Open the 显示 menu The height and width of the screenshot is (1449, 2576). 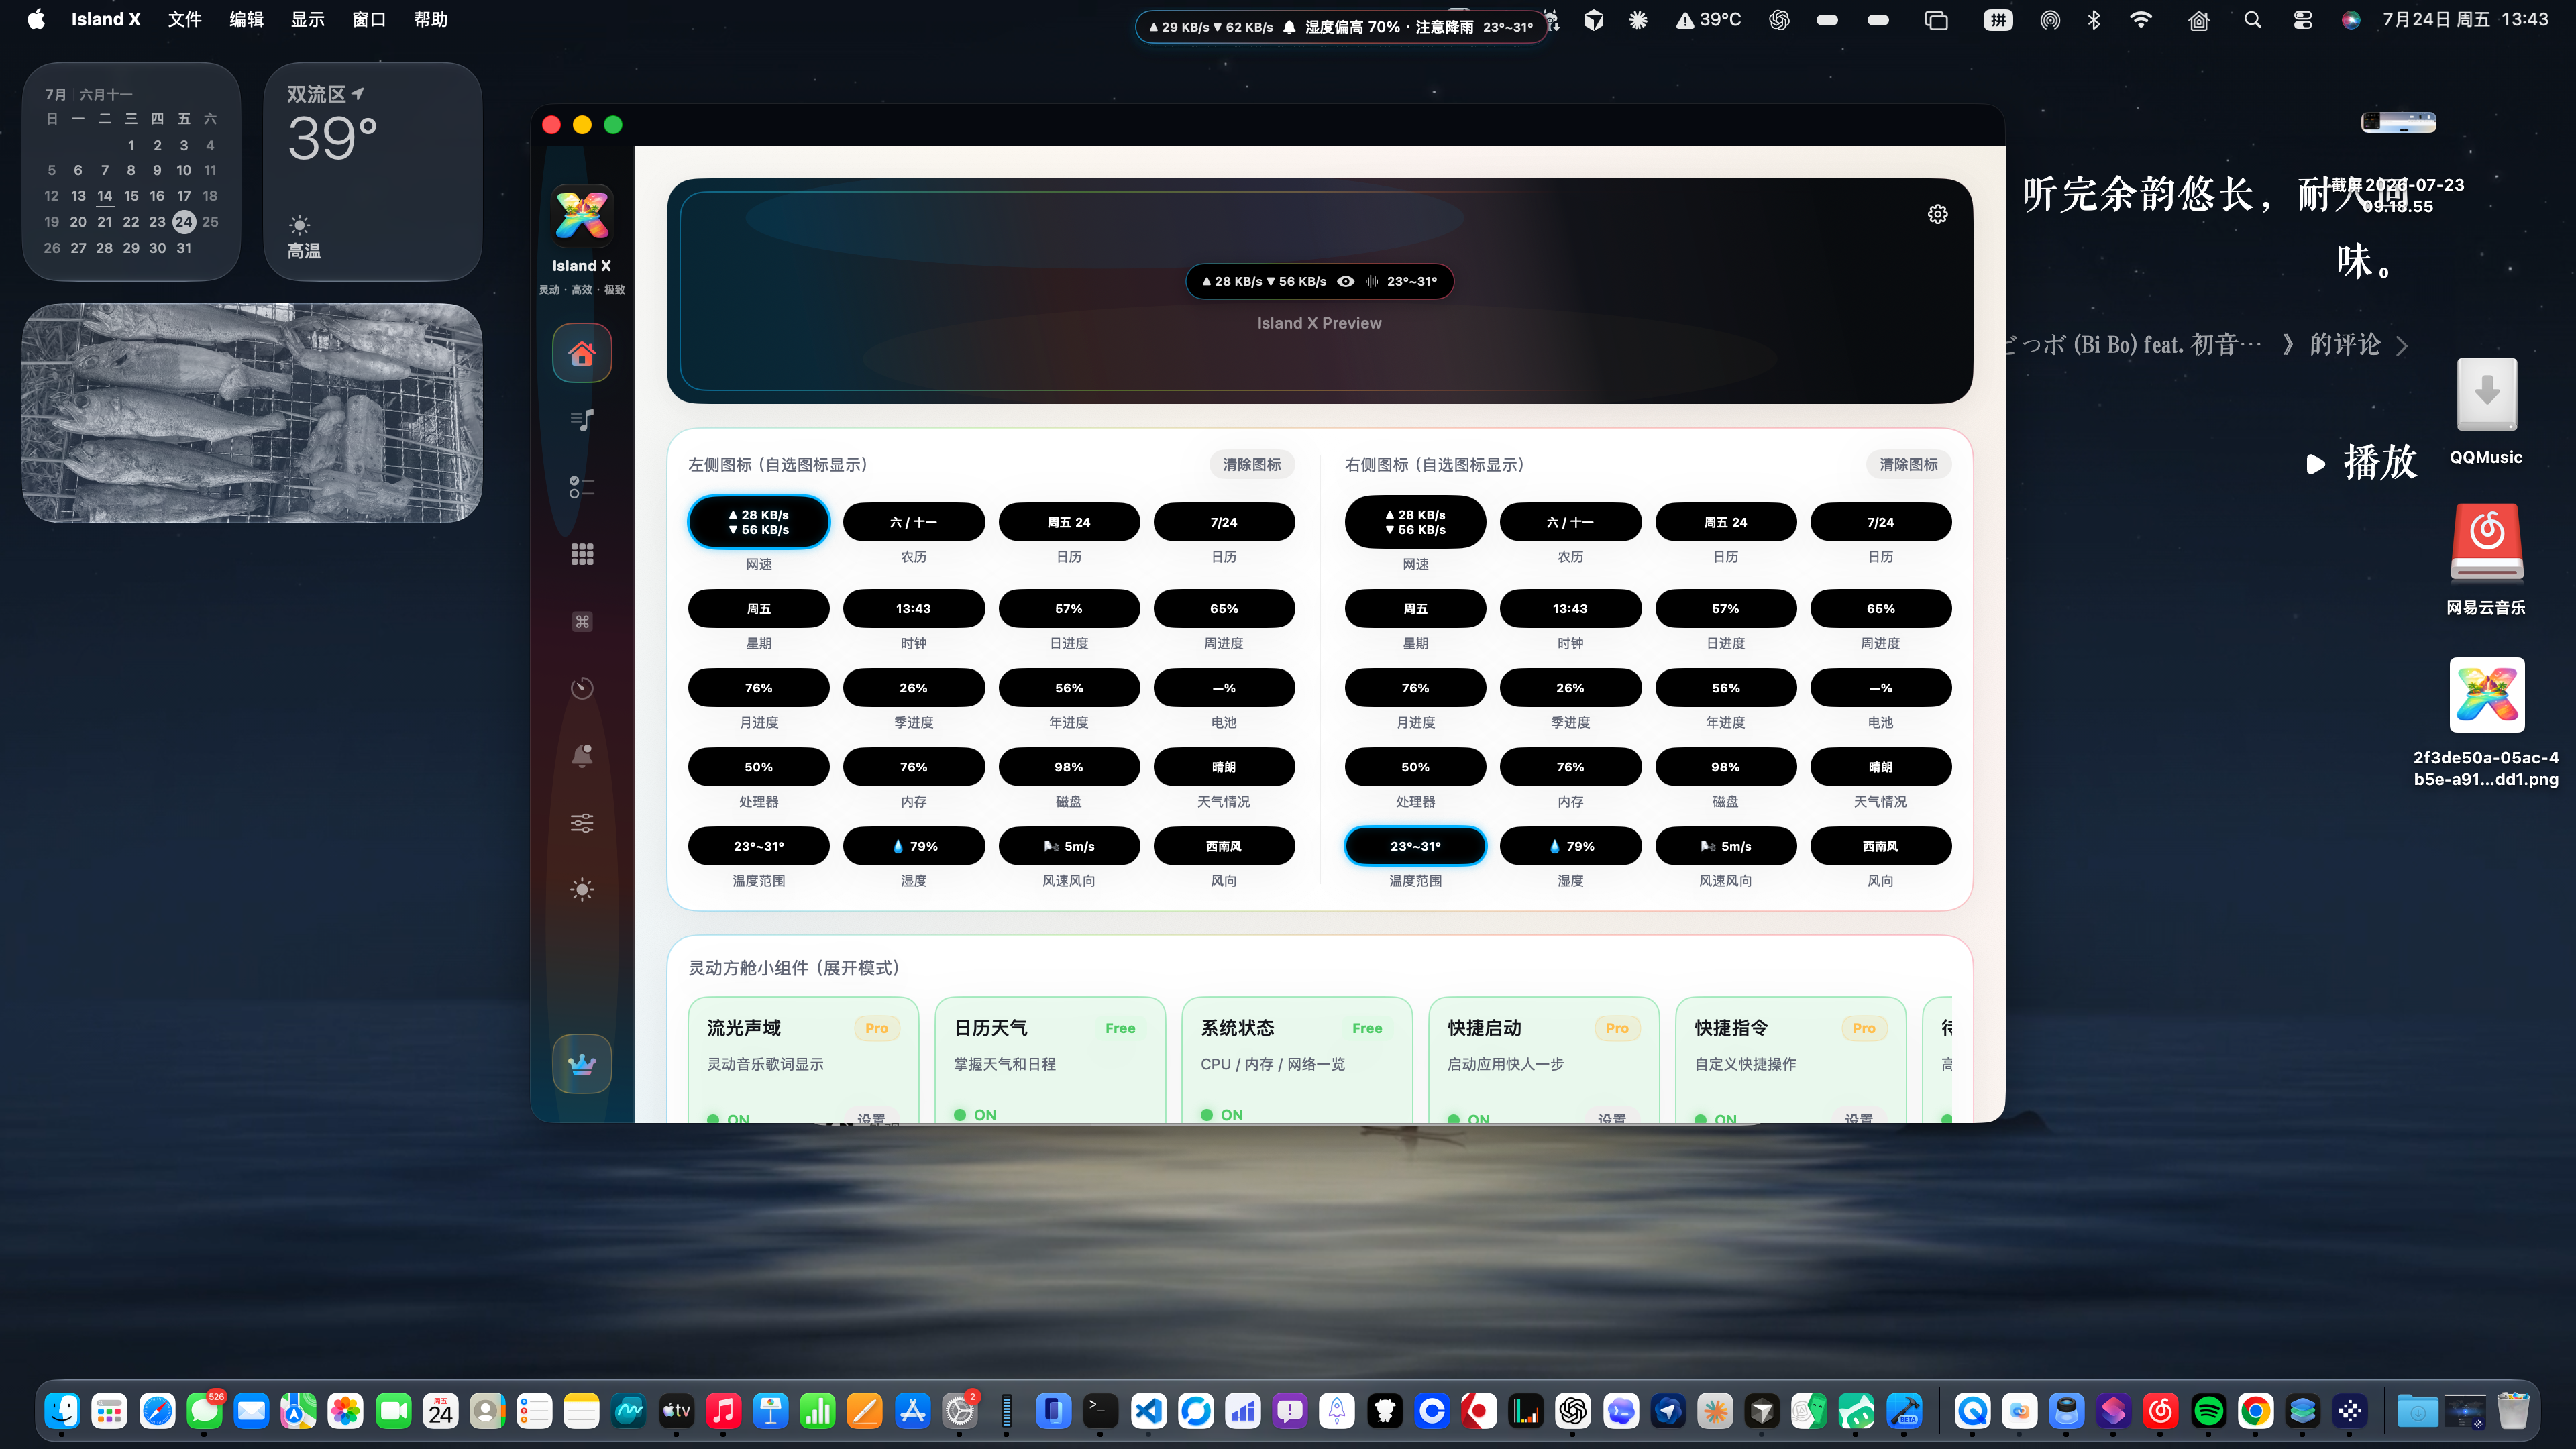[x=308, y=20]
